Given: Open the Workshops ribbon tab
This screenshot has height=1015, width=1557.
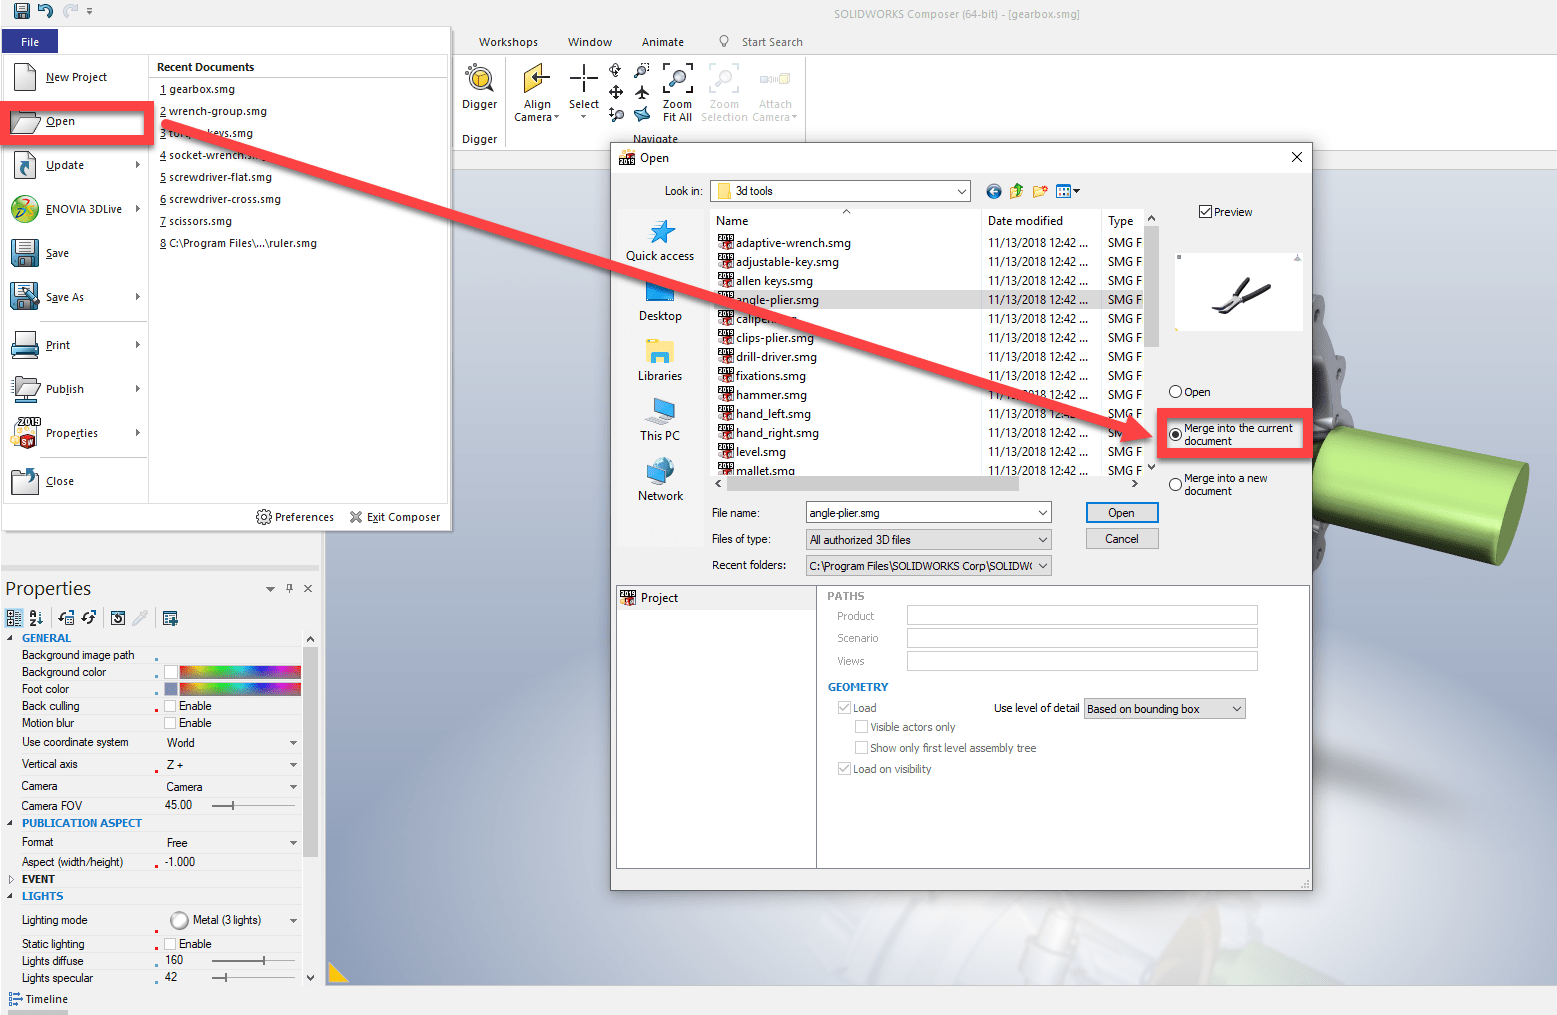Looking at the screenshot, I should pyautogui.click(x=508, y=42).
